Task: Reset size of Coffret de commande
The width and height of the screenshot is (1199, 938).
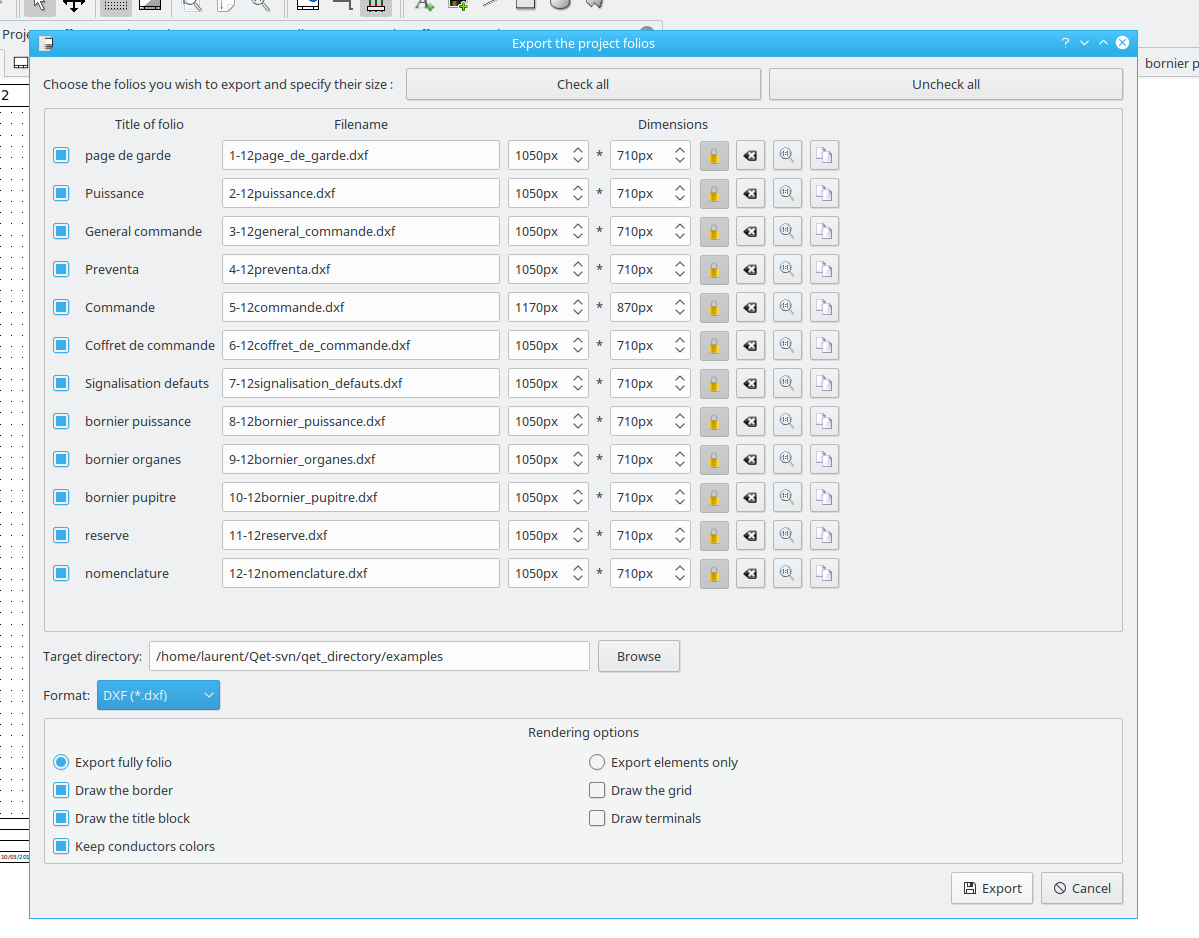Action: point(750,345)
